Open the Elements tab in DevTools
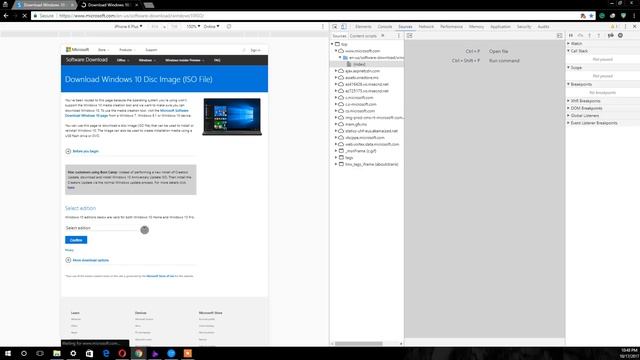 363,27
